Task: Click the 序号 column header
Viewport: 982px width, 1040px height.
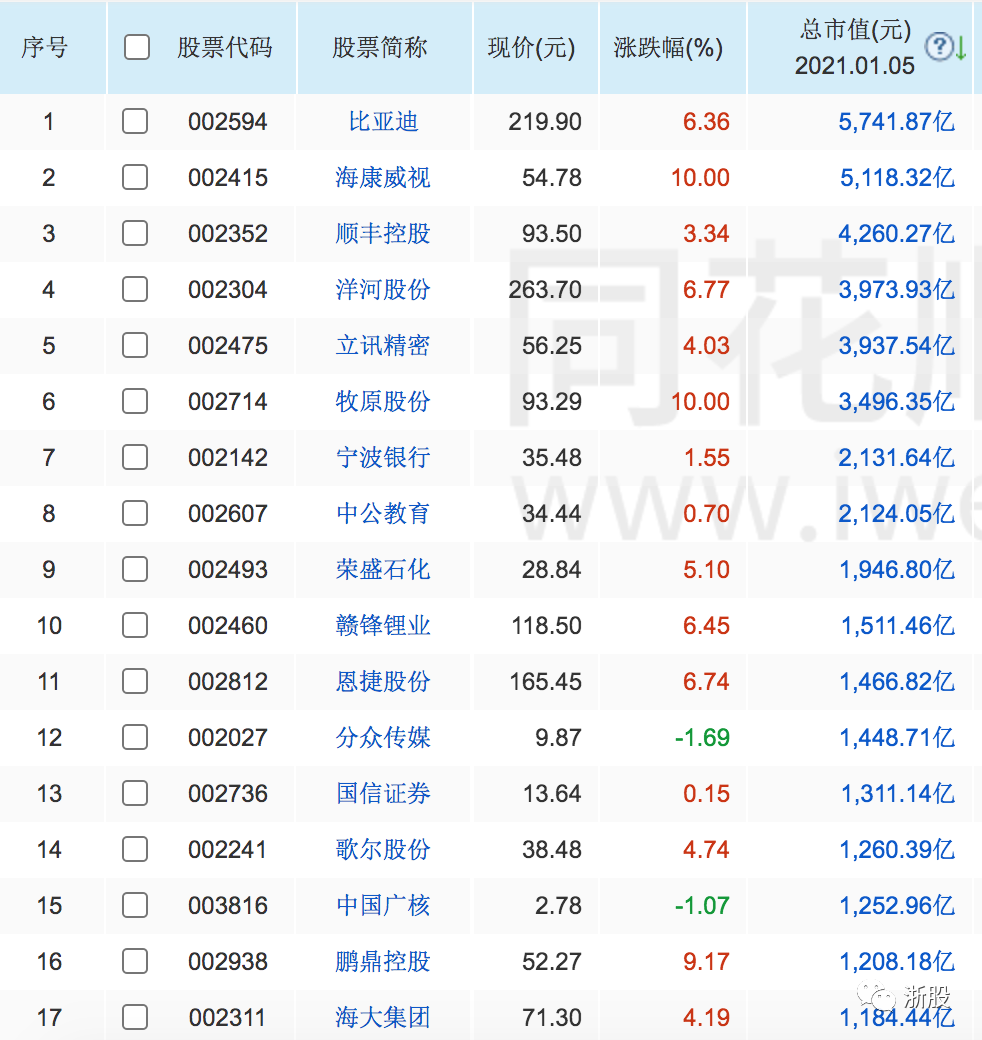Action: click(x=44, y=47)
